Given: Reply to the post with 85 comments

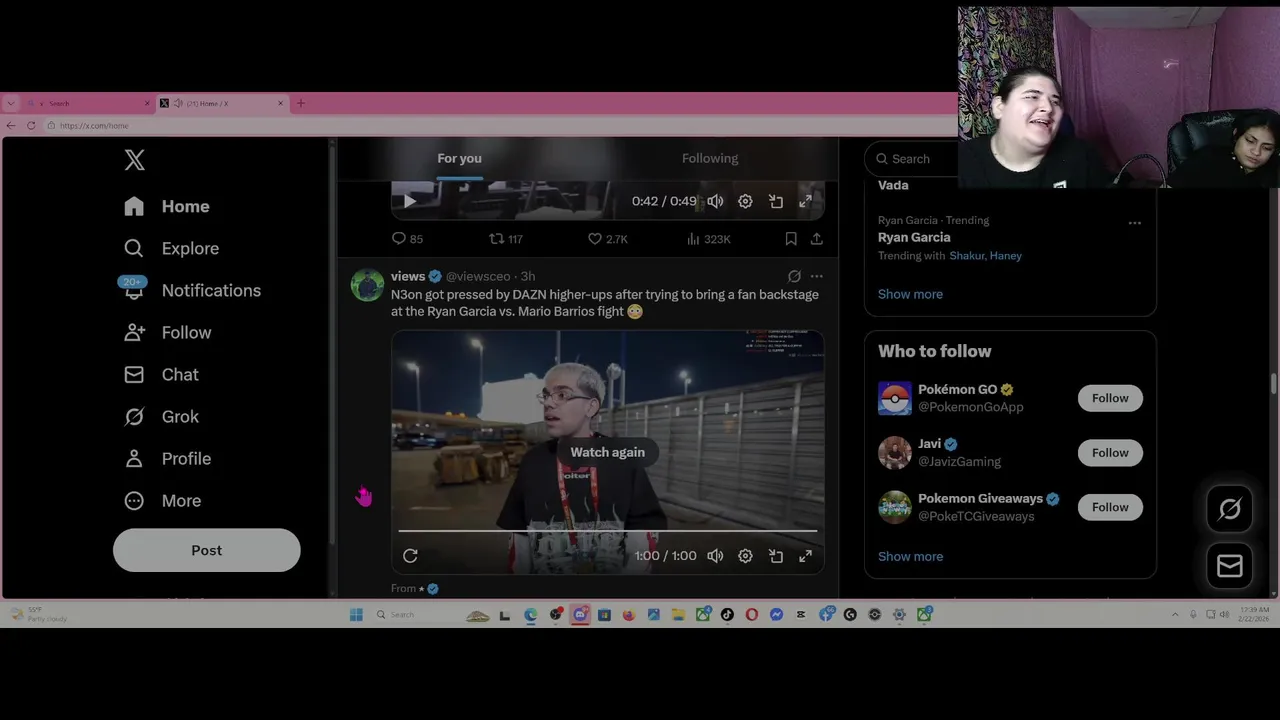Looking at the screenshot, I should pyautogui.click(x=407, y=239).
